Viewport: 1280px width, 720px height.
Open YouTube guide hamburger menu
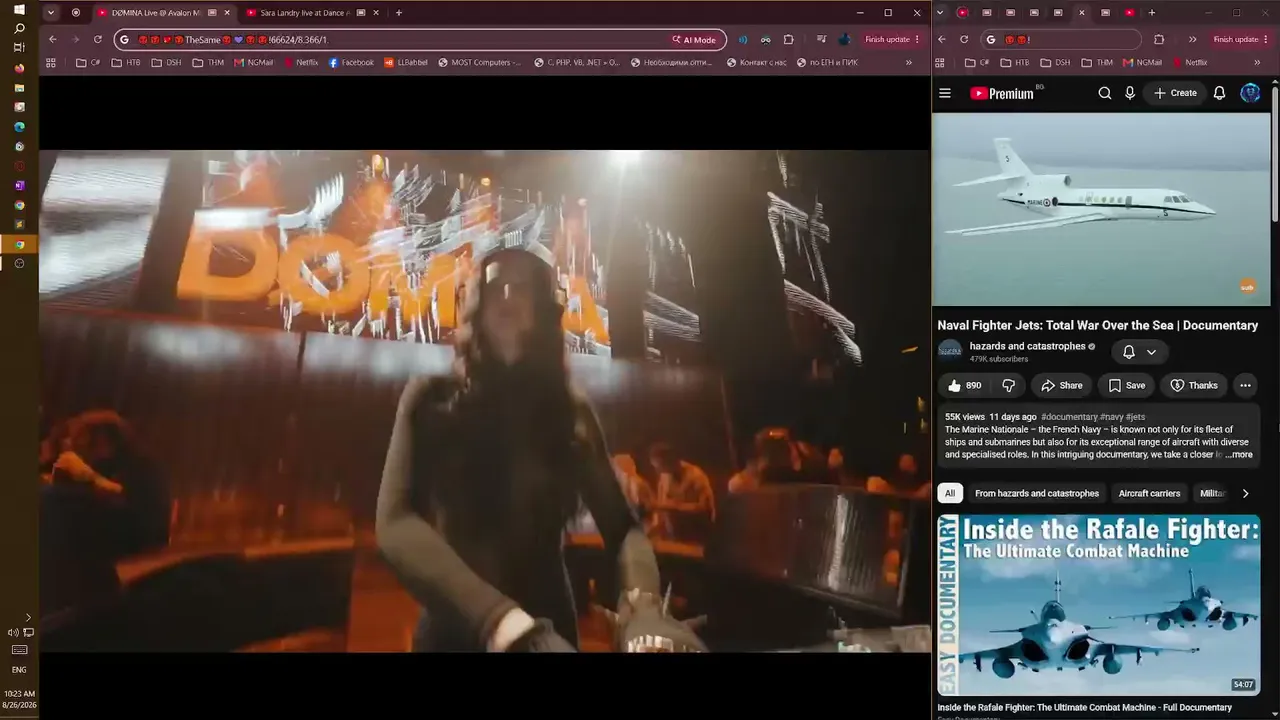945,93
